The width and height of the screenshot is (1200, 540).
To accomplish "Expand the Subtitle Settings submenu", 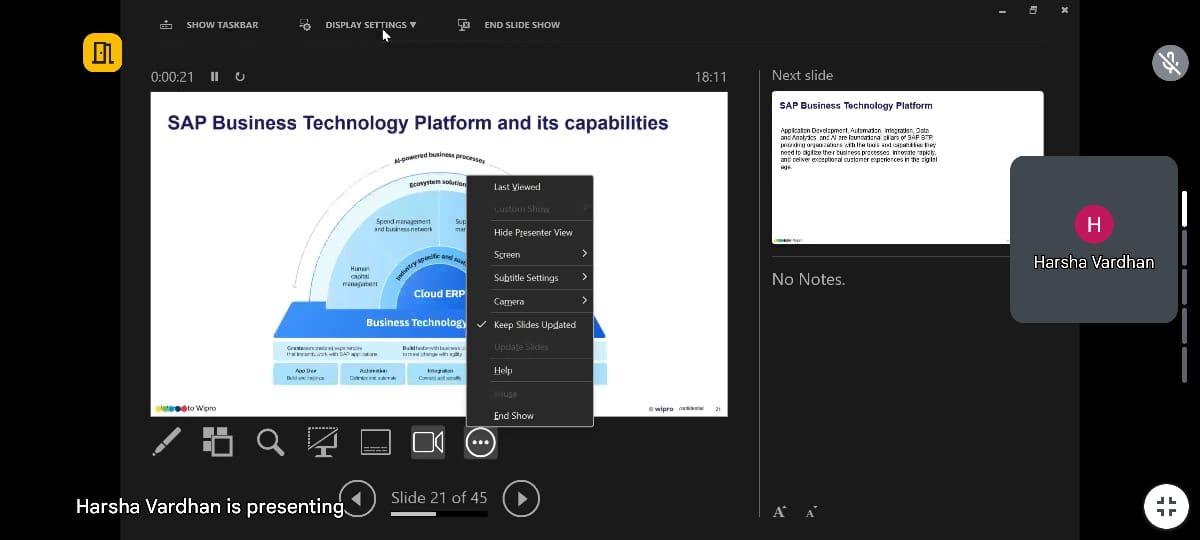I will pos(530,278).
